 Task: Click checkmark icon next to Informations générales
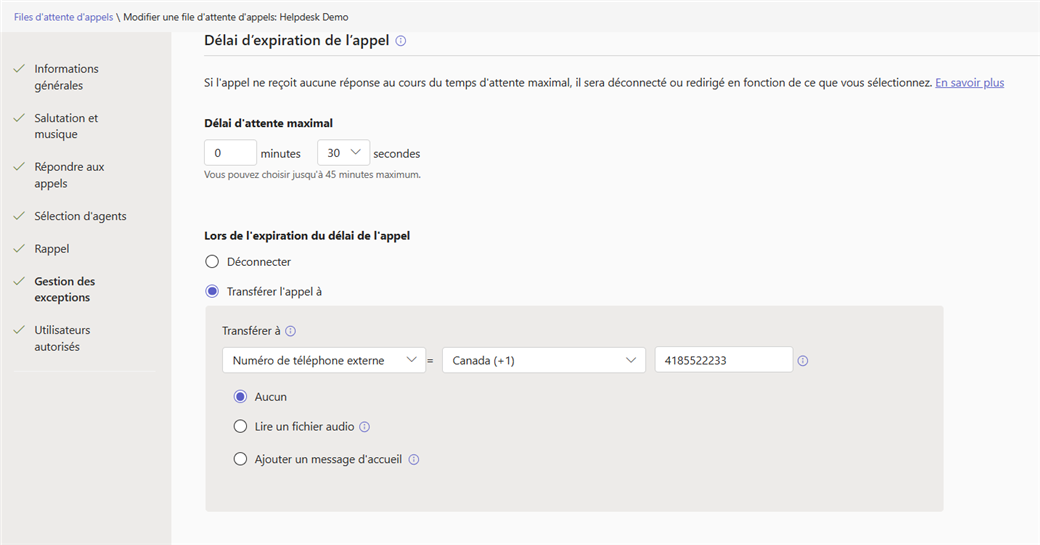(19, 68)
